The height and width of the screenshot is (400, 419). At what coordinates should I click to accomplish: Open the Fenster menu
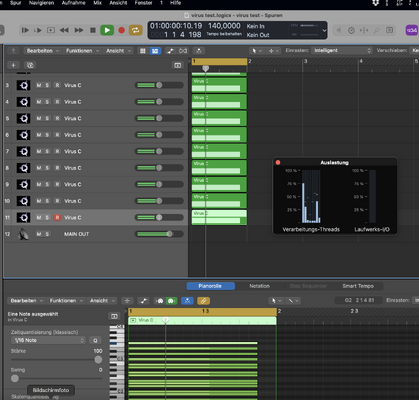(144, 3)
